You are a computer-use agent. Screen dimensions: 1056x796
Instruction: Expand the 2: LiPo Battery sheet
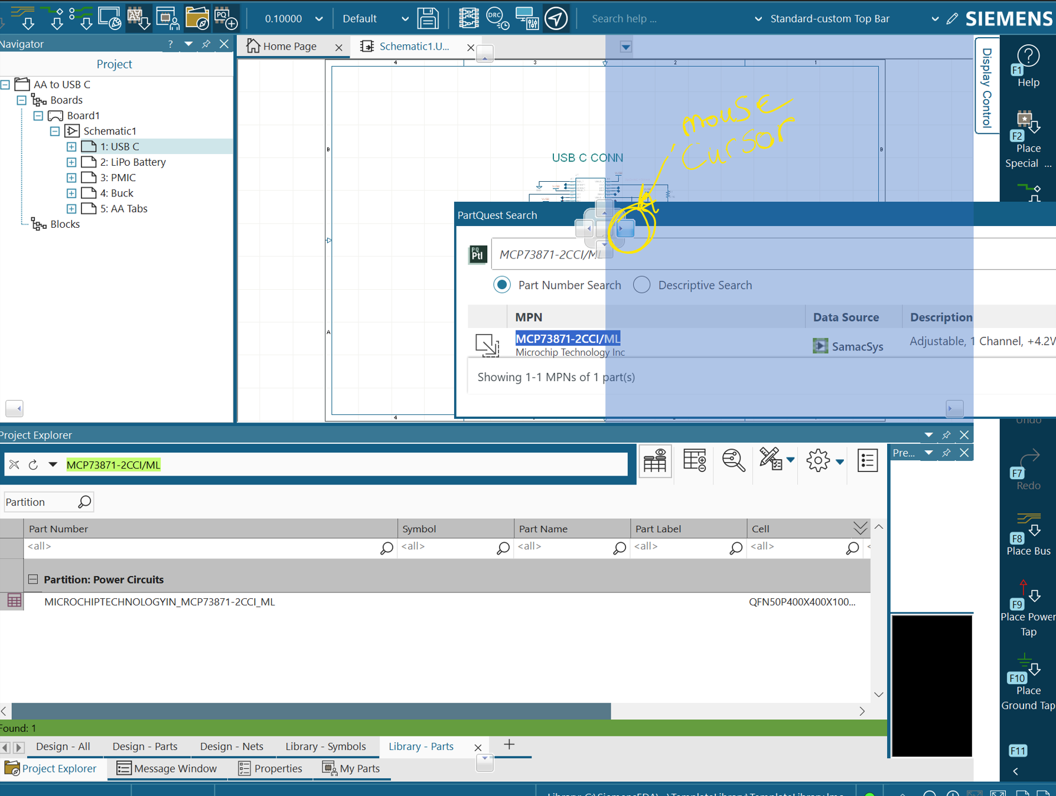click(x=71, y=162)
